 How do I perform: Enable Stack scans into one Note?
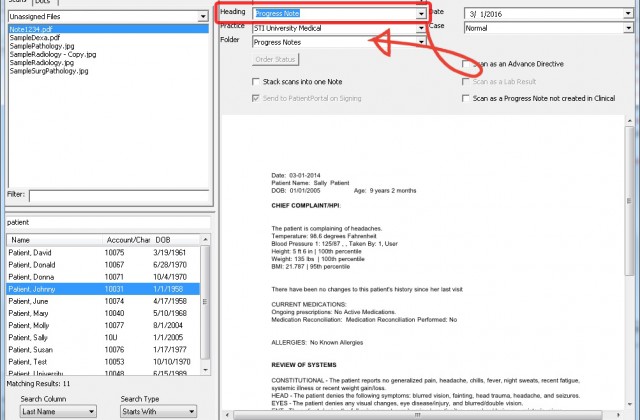[258, 82]
